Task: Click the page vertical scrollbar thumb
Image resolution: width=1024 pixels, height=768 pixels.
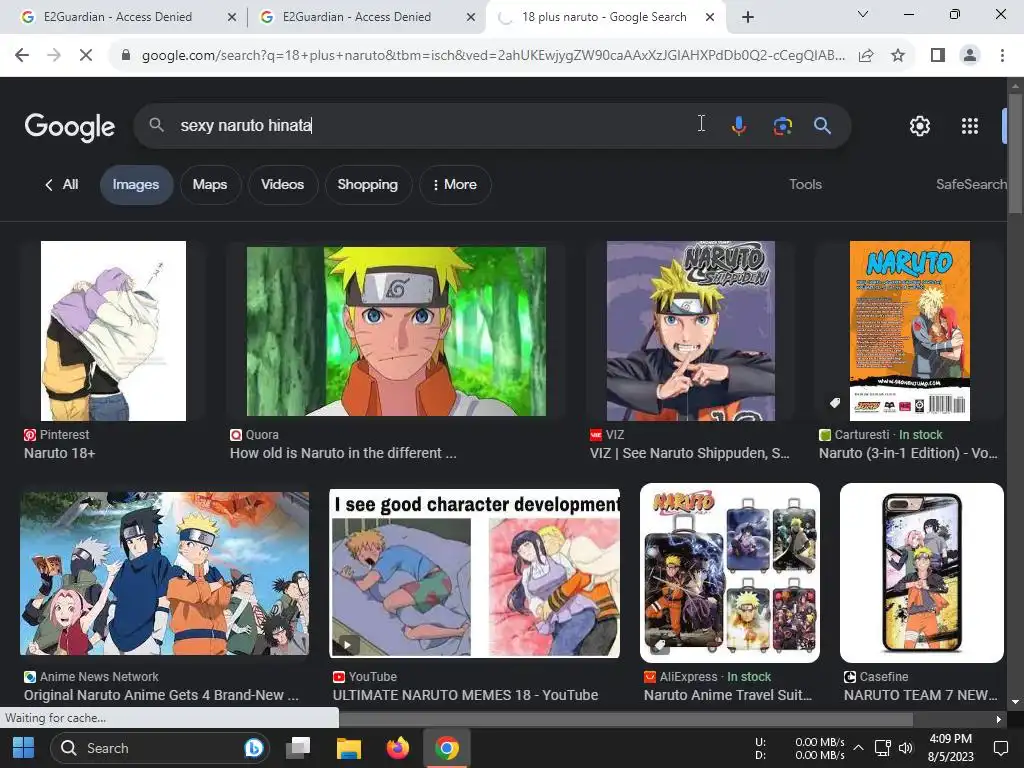Action: click(1015, 153)
